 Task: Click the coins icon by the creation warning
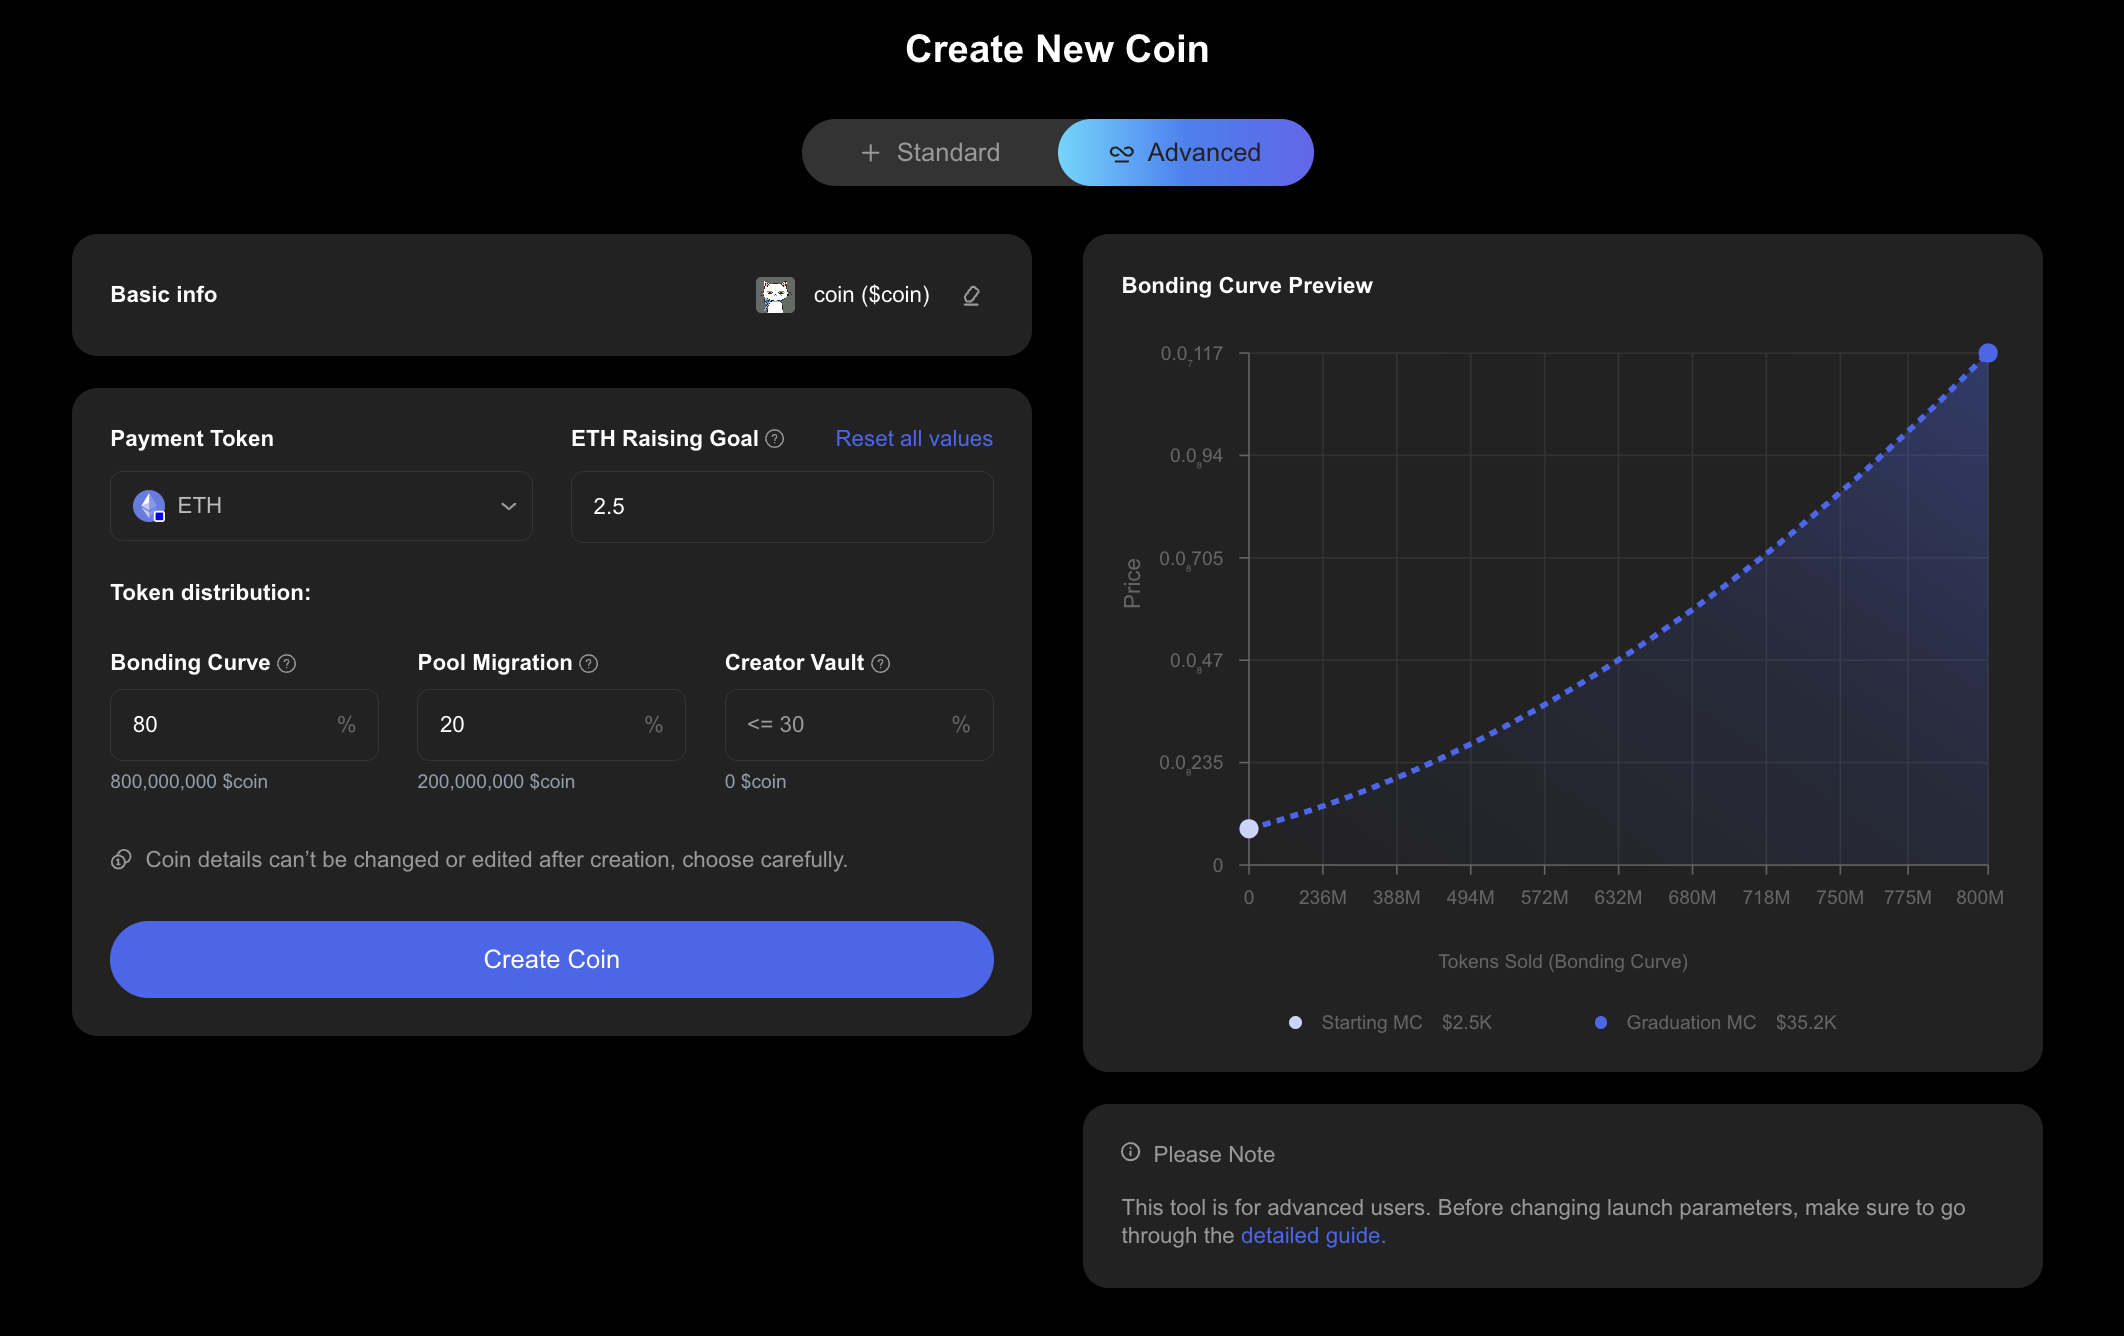tap(121, 860)
